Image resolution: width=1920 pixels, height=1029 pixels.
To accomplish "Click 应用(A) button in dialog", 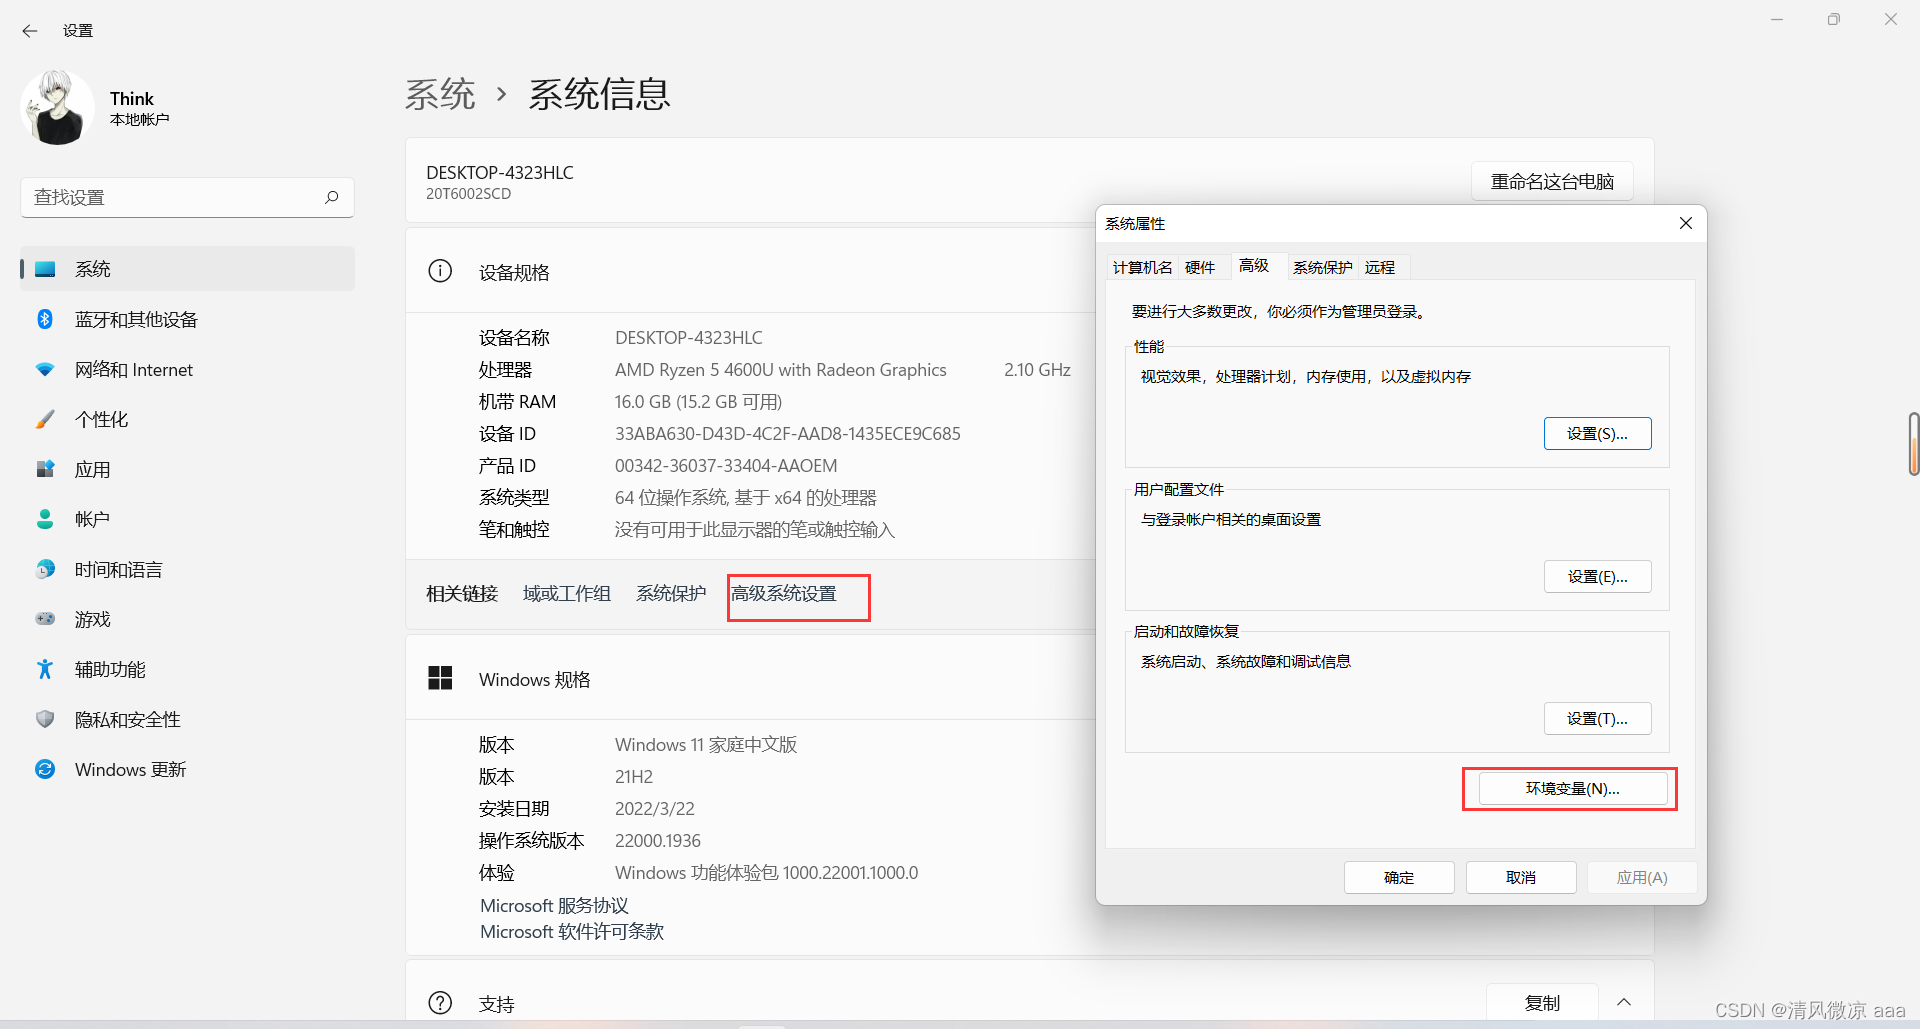I will 1642,877.
